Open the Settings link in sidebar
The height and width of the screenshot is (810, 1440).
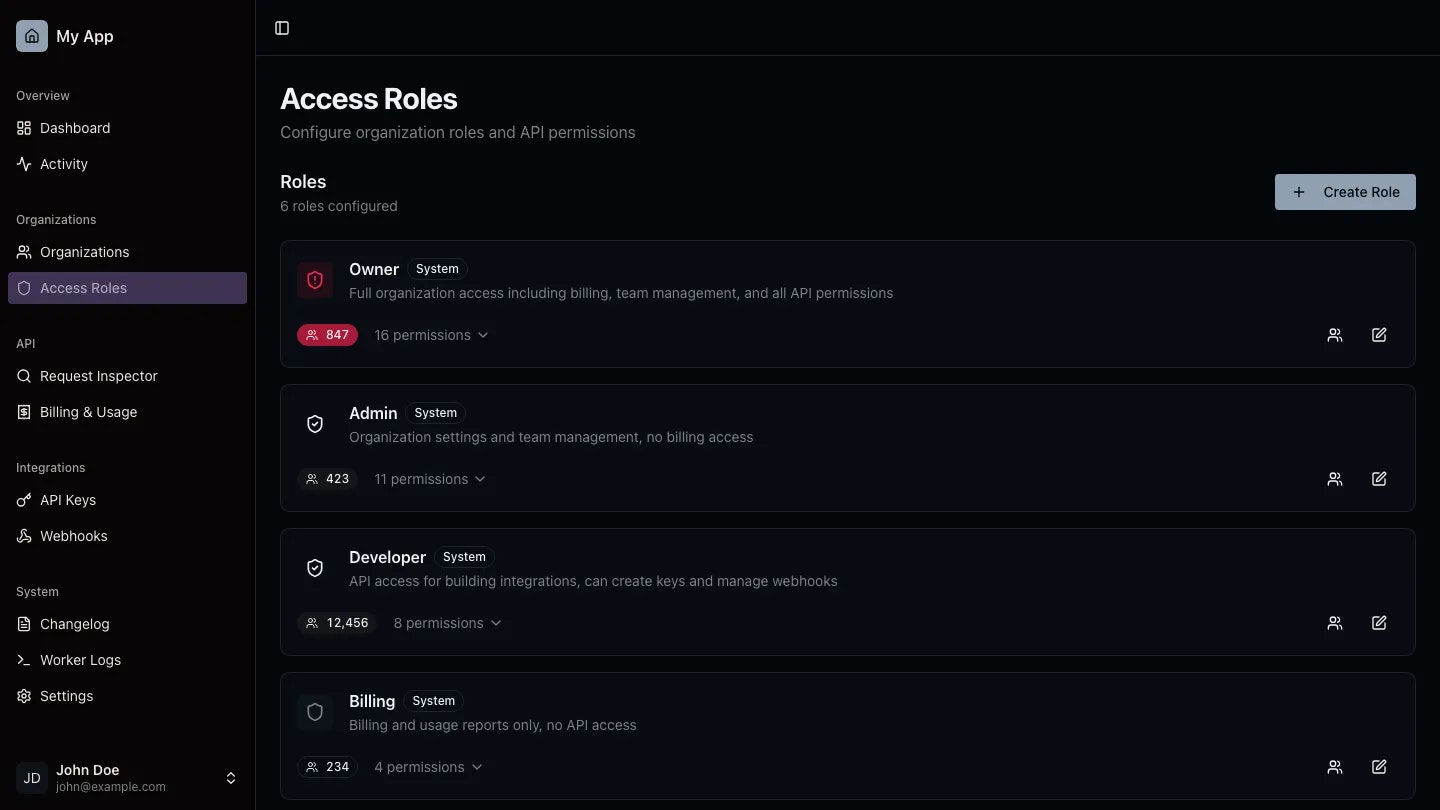[66, 696]
